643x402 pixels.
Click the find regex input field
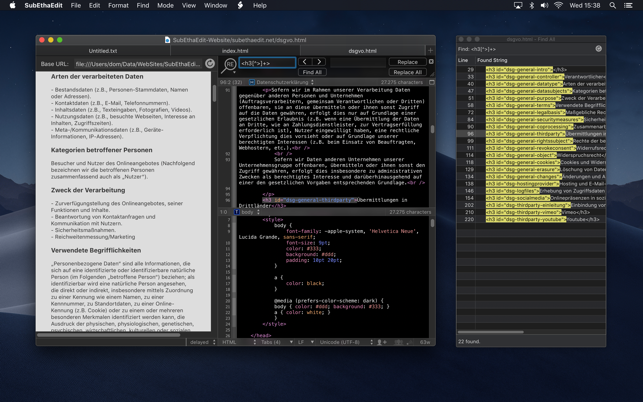267,63
